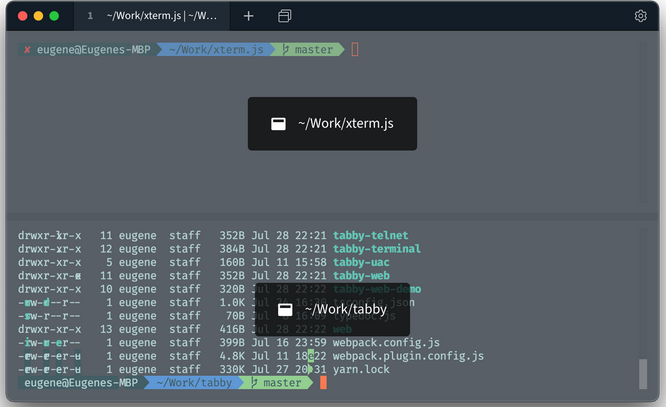The height and width of the screenshot is (407, 666).
Task: Click eugene@Eugenes-MBP in the top prompt
Action: pyautogui.click(x=93, y=50)
